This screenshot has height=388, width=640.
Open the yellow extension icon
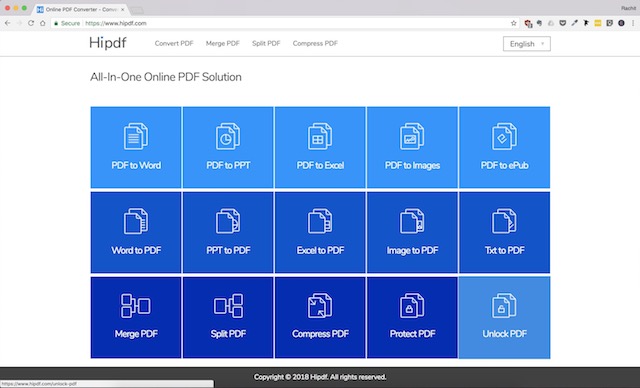tap(598, 23)
